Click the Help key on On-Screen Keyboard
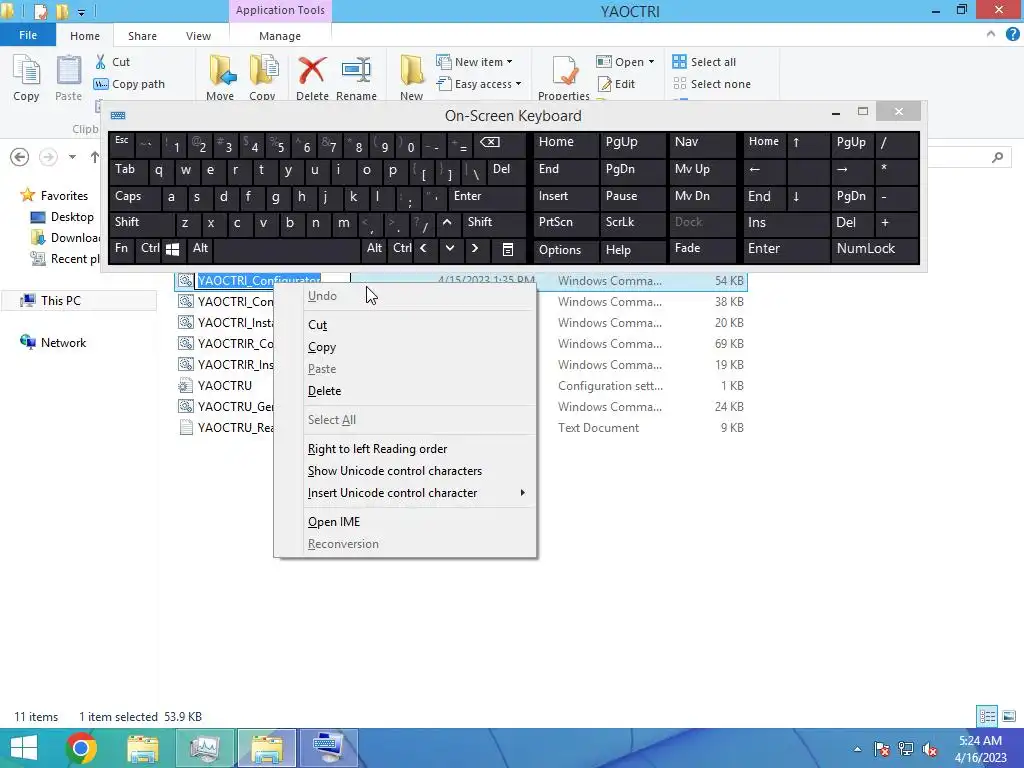 pyautogui.click(x=632, y=249)
